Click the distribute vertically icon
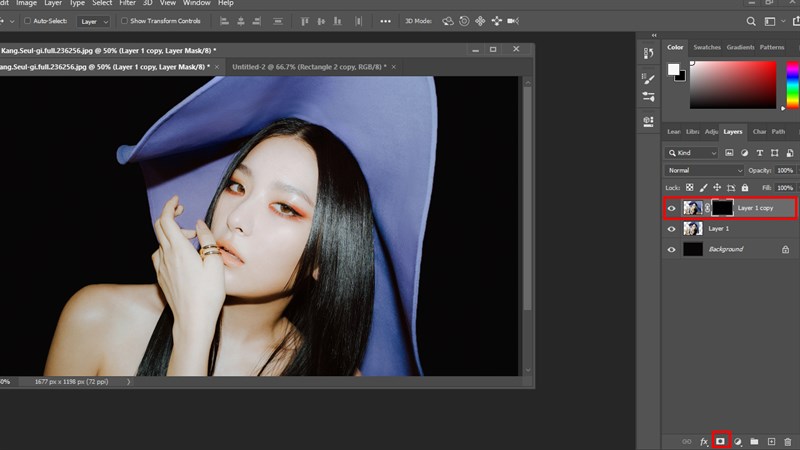This screenshot has width=800, height=450. [278, 21]
